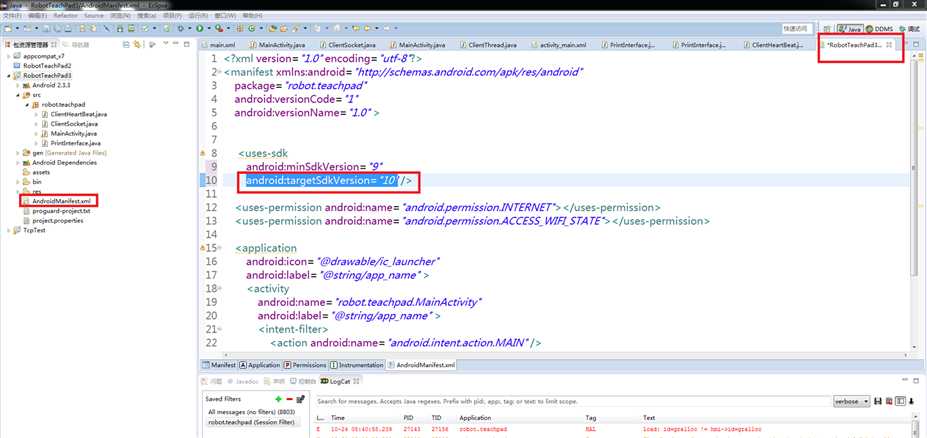Select RobotTeachPad2 project in explorer
Viewport: 927px width, 438px height.
(43, 66)
